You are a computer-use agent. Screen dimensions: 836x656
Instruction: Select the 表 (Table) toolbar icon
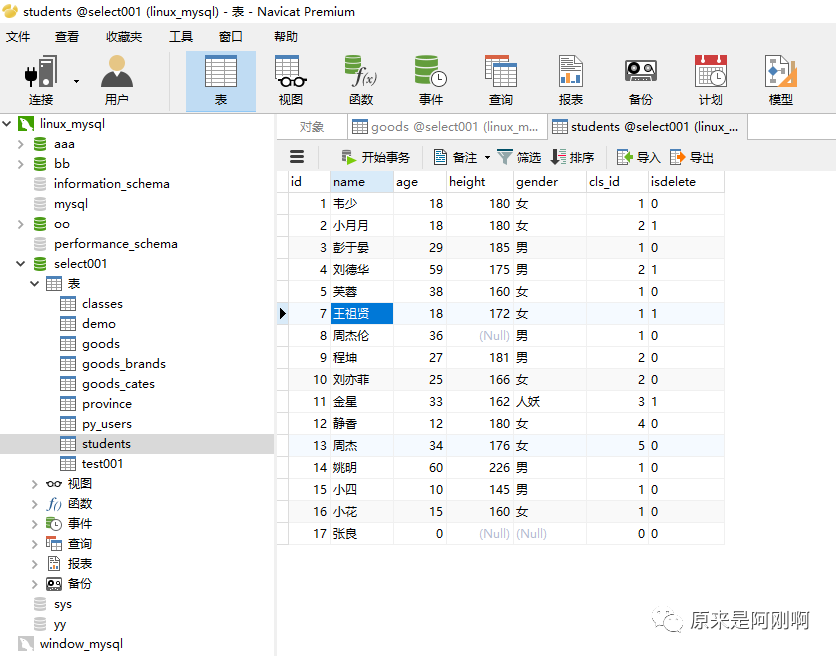click(221, 81)
